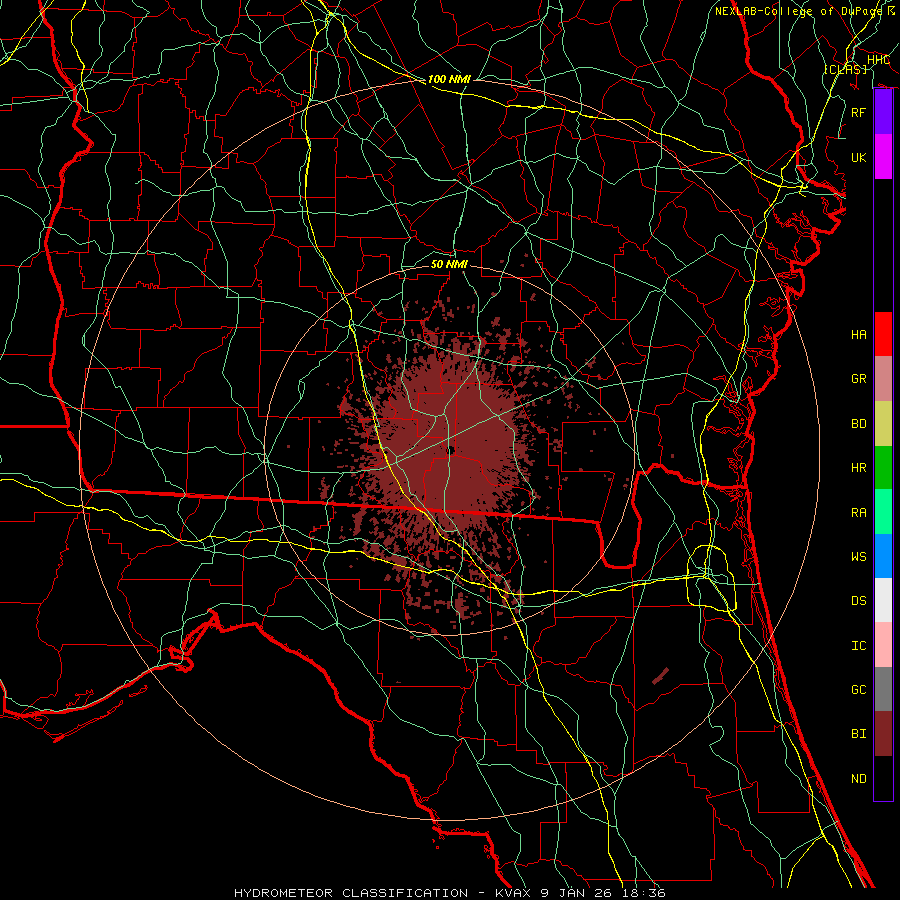
Task: Click the HHC product label
Action: [x=878, y=60]
